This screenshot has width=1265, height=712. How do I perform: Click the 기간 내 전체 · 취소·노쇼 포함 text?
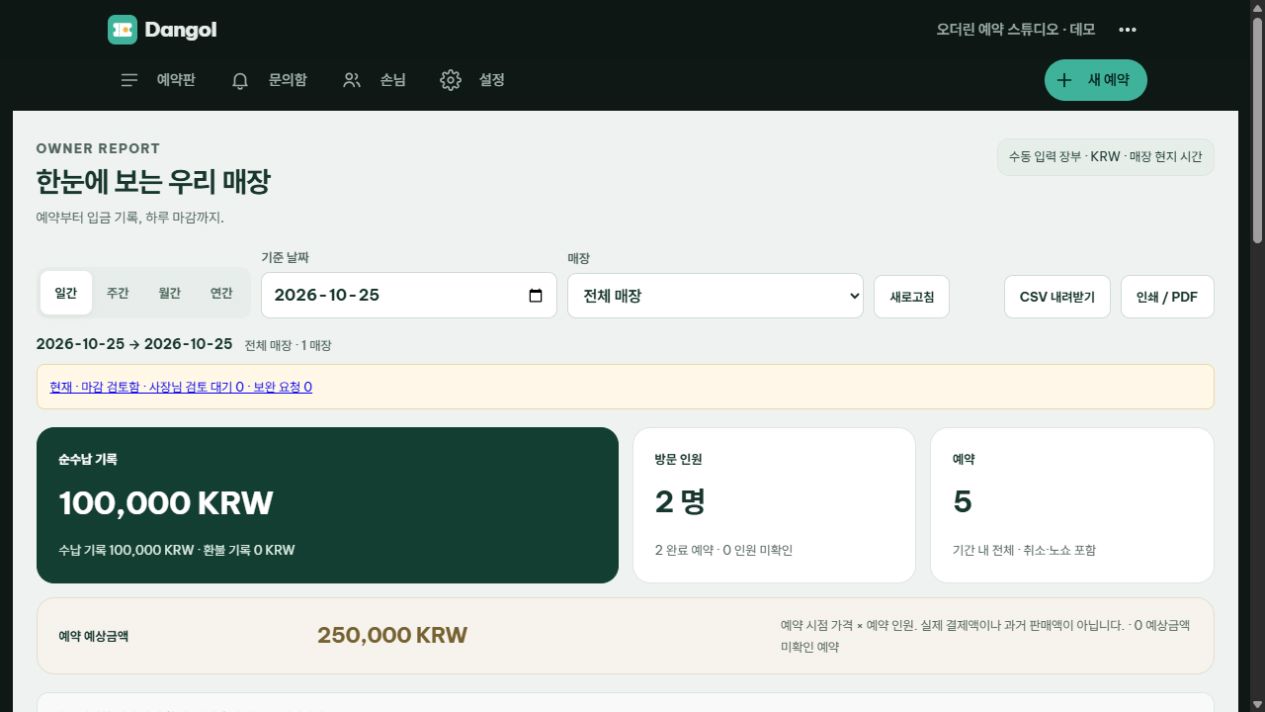(x=1024, y=550)
